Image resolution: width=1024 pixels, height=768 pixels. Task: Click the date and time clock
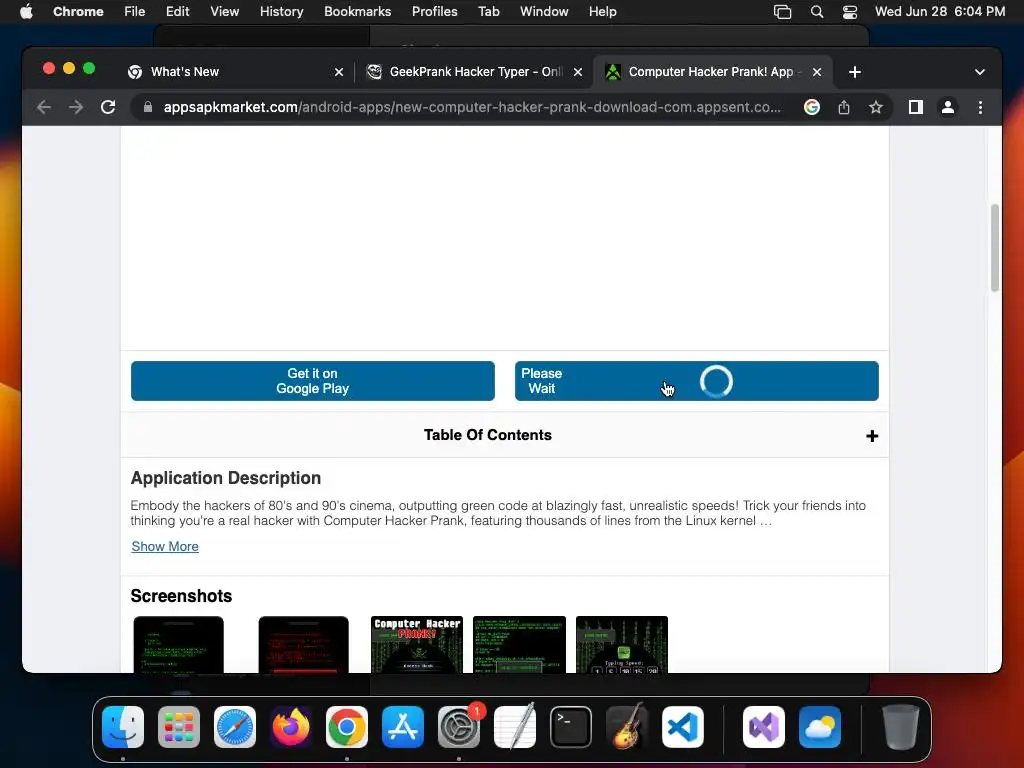pos(940,12)
